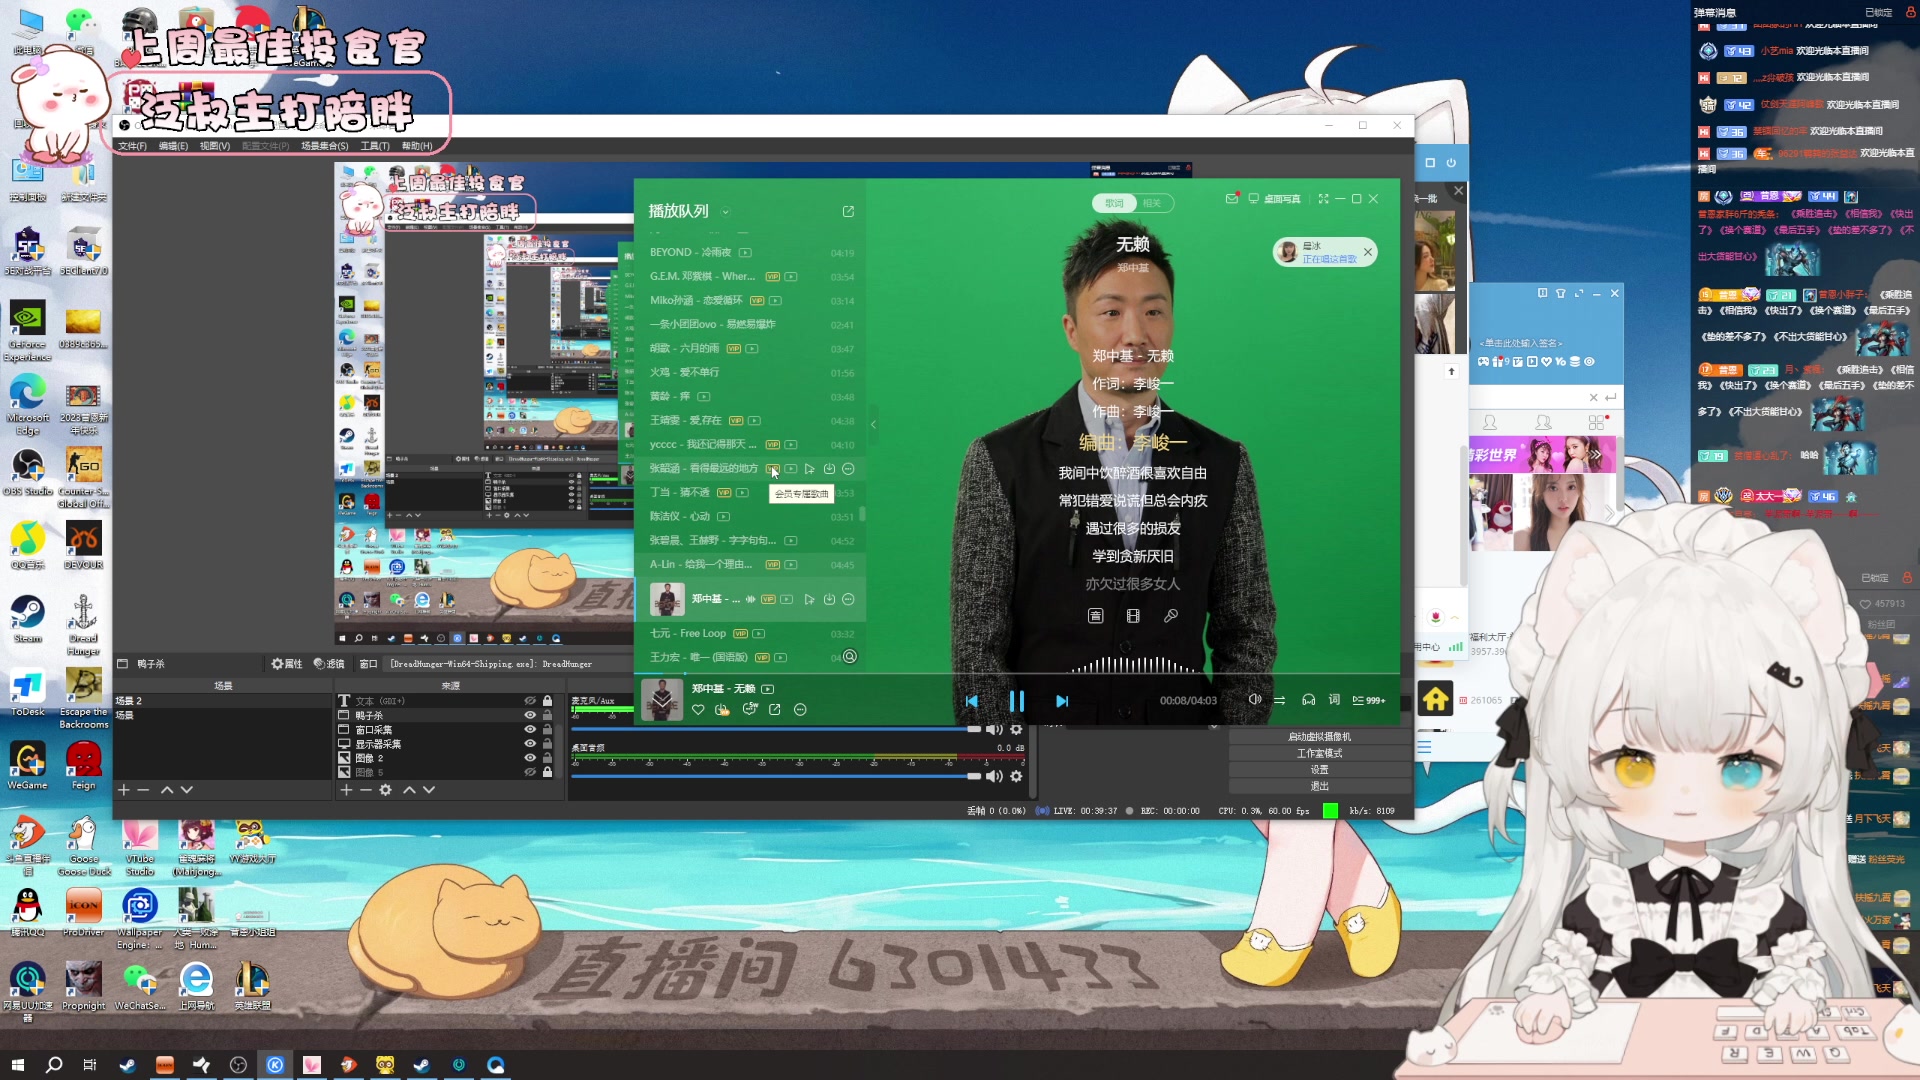Open OBS source properties gear
1920x1080 pixels.
(385, 790)
